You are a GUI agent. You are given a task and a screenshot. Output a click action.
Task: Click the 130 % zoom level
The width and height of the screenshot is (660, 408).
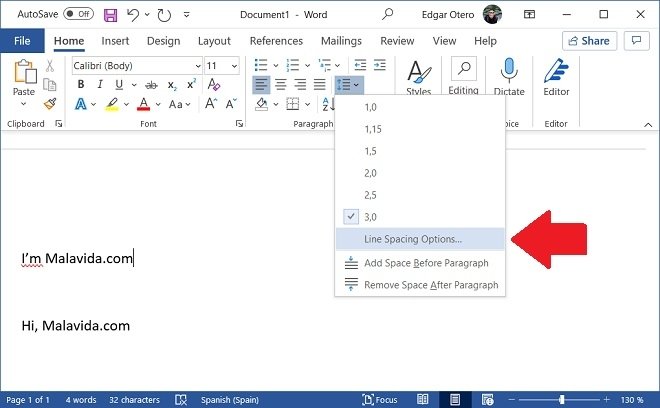pyautogui.click(x=632, y=400)
